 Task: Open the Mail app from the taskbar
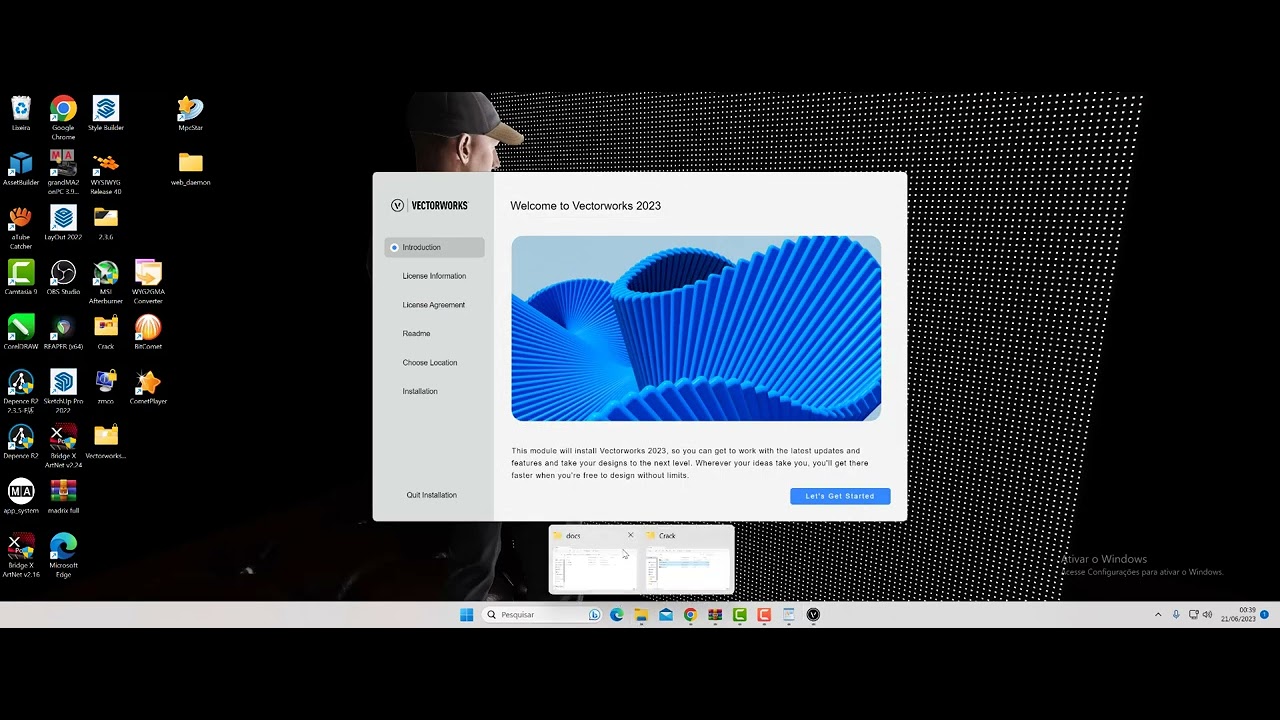click(x=666, y=615)
